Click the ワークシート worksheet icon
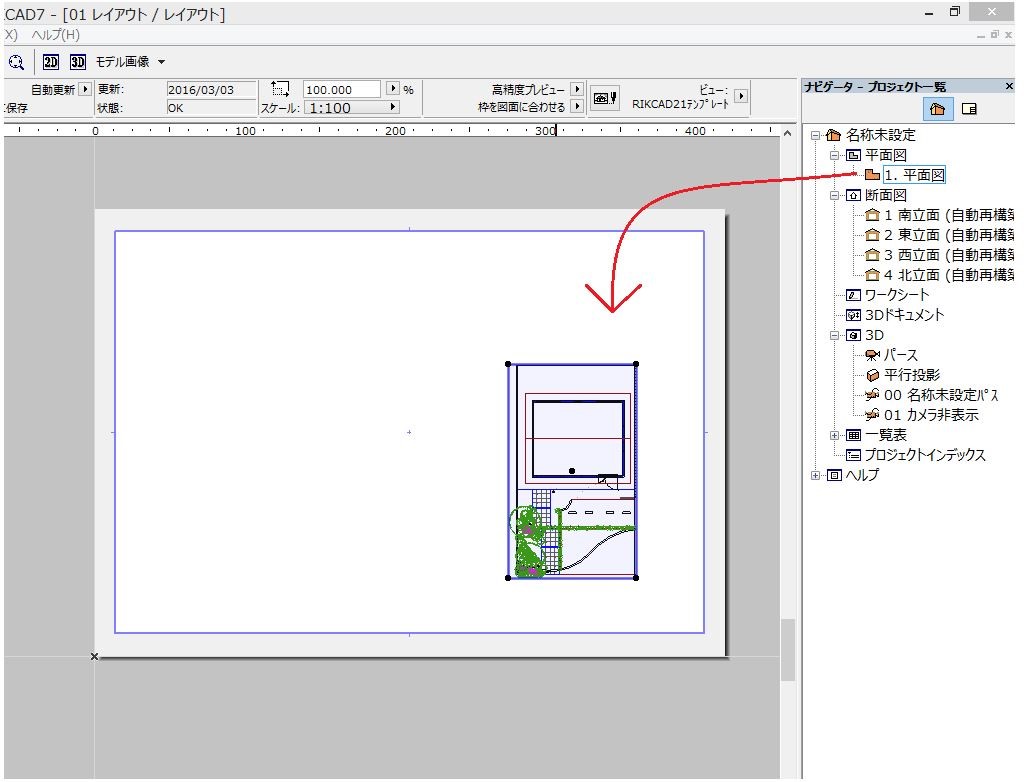This screenshot has width=1024, height=782. coord(853,295)
